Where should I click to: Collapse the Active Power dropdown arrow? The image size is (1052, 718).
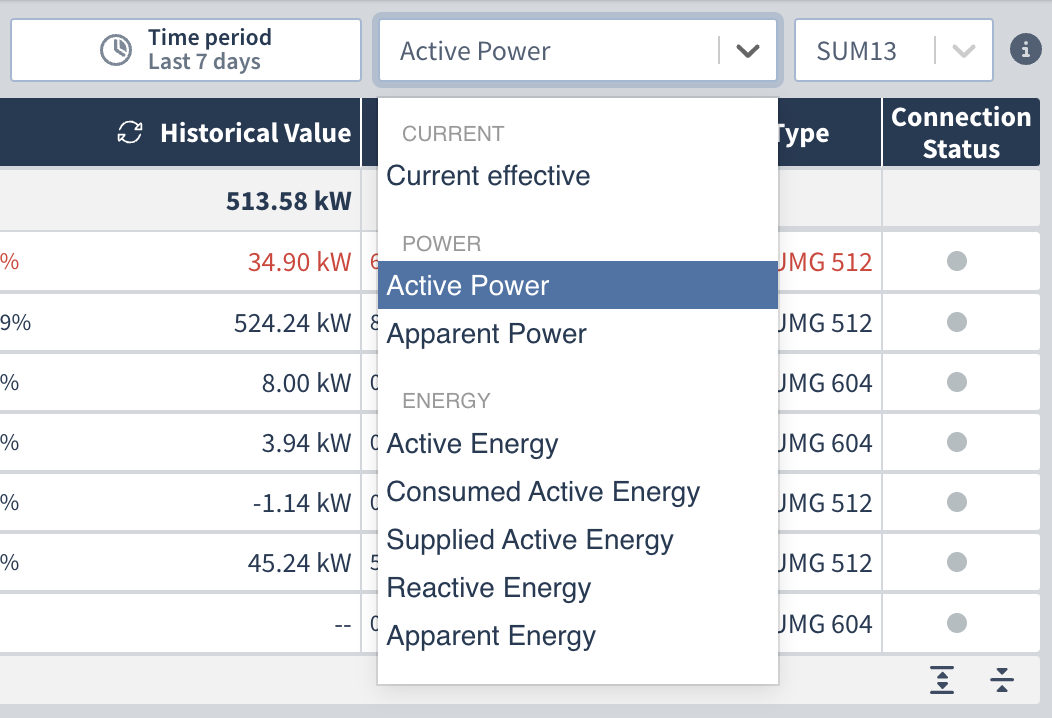[747, 51]
